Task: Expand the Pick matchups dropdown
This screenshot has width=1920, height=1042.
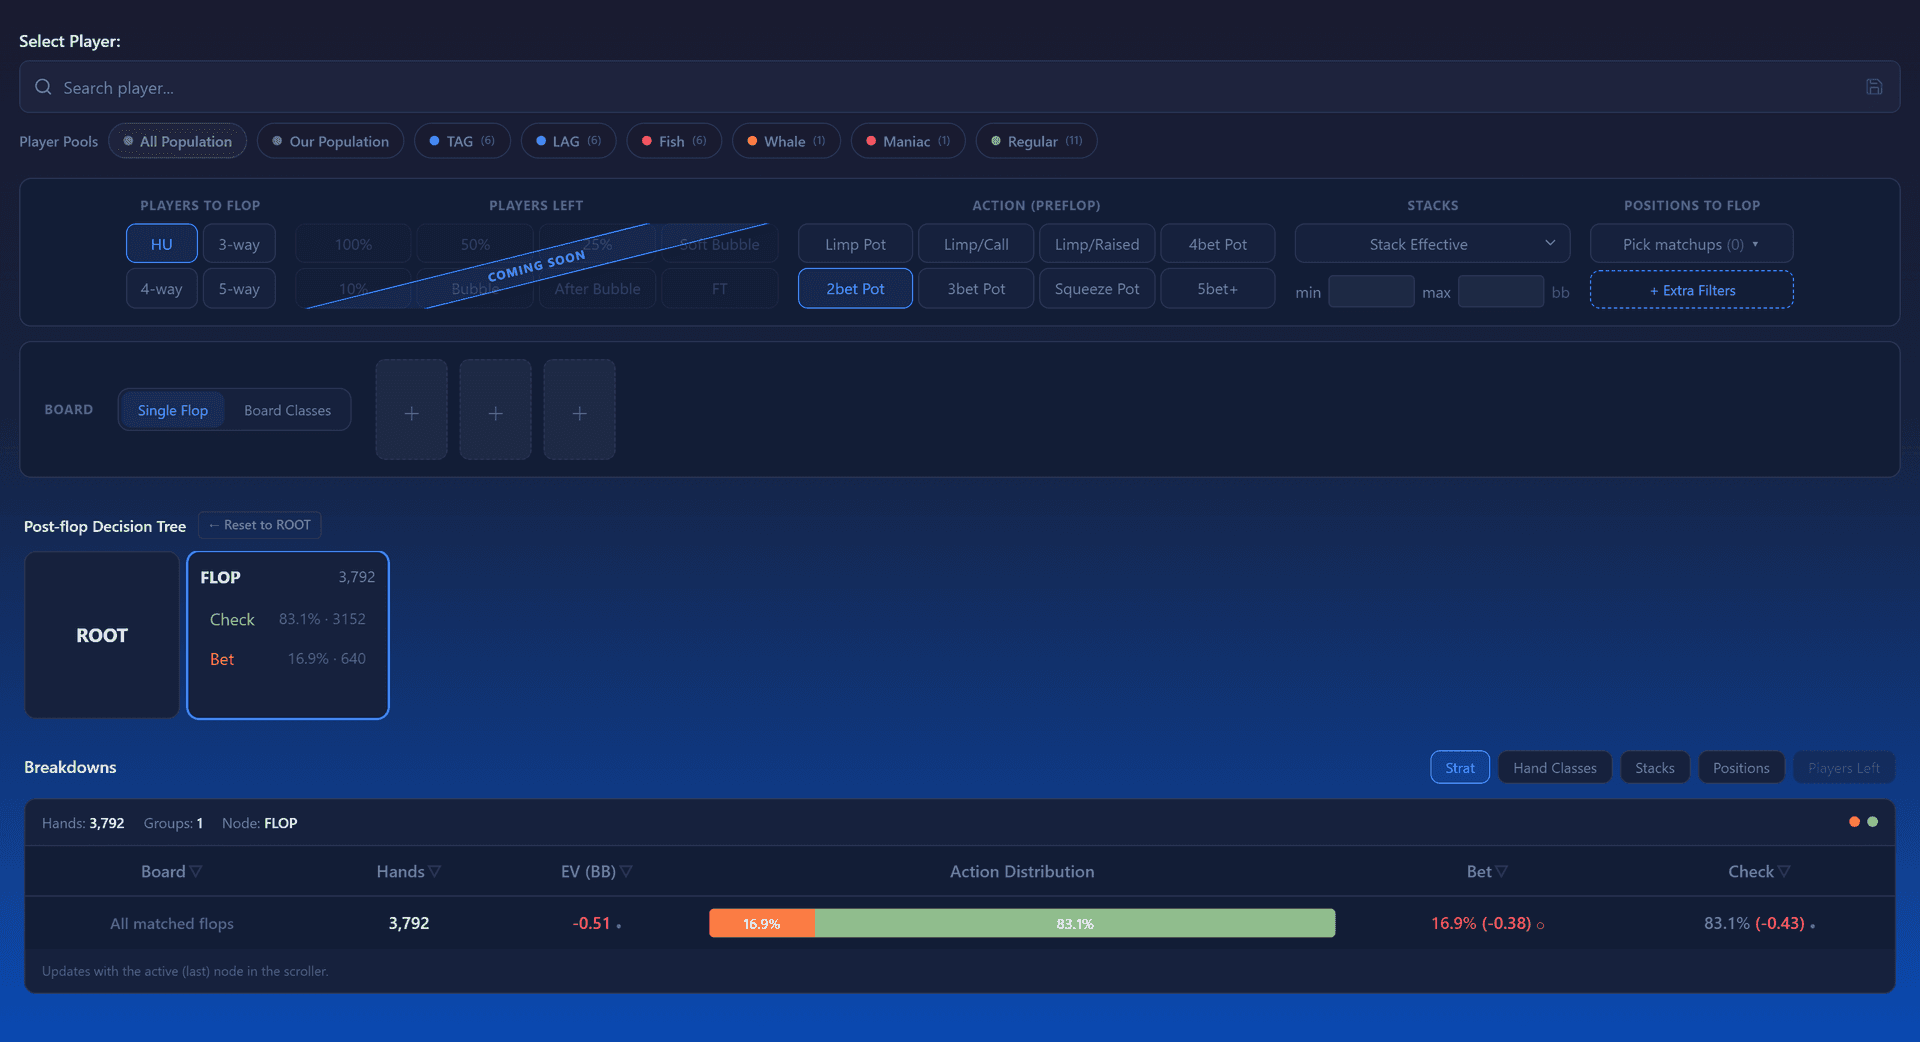Action: (1691, 244)
